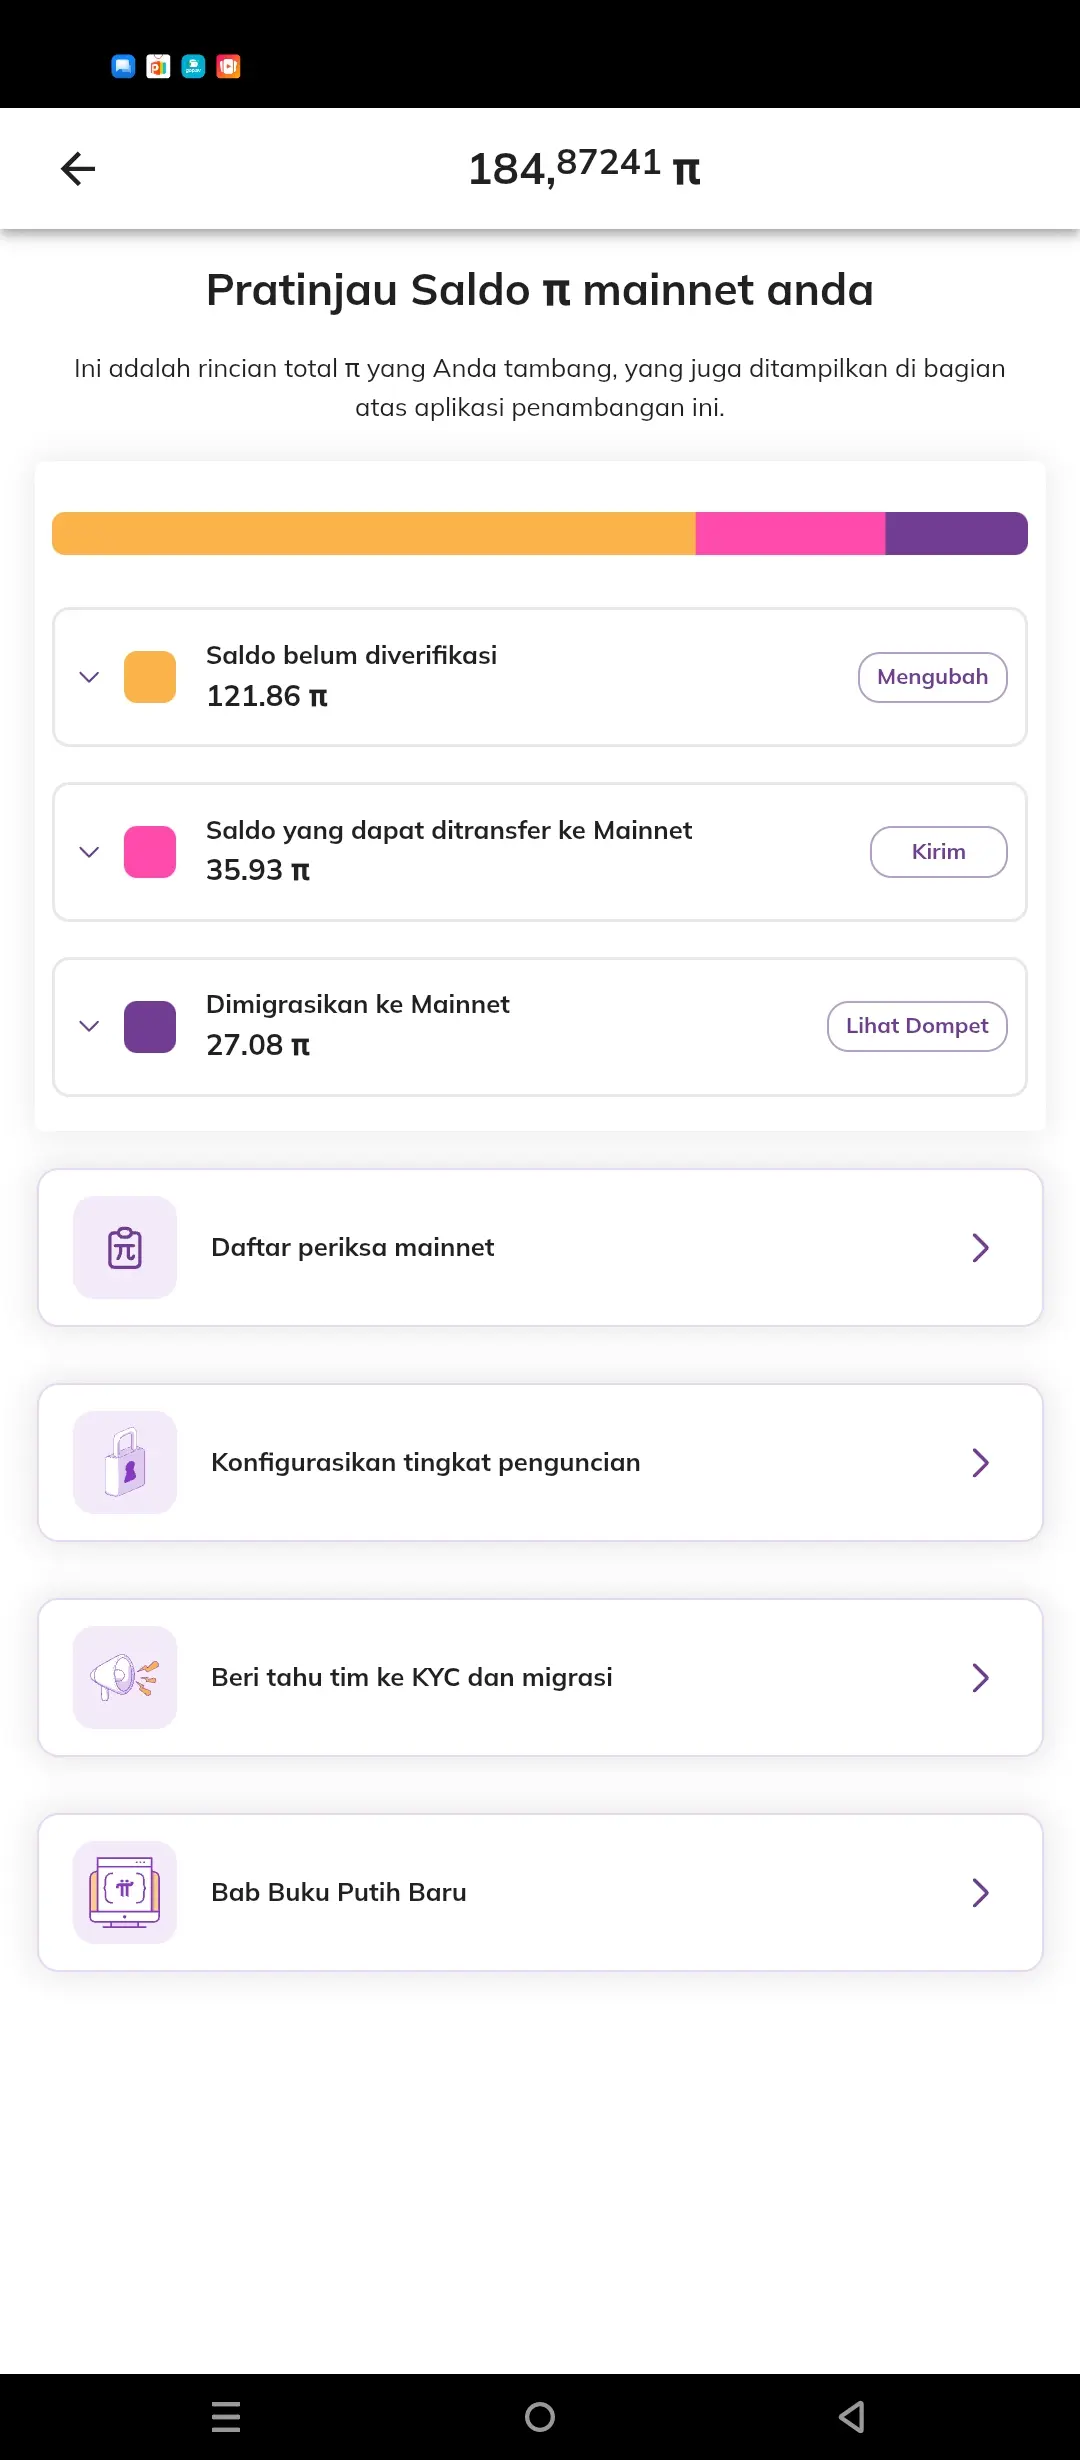Tap the padlock lockup icon
The height and width of the screenshot is (2460, 1080).
click(x=125, y=1463)
